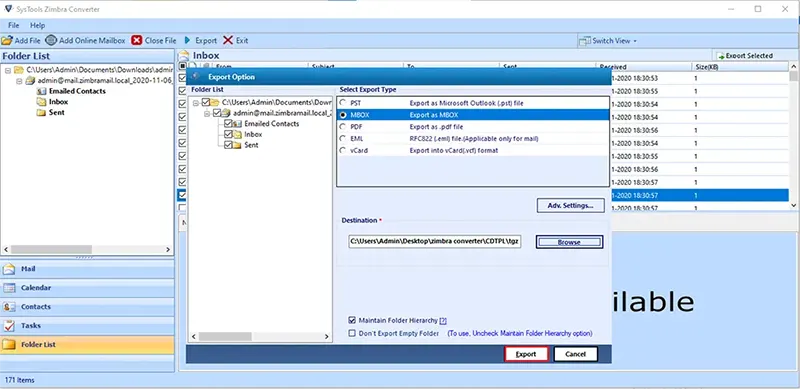Click the Export Selected button
Screen dimensions: 800x389
pyautogui.click(x=744, y=56)
